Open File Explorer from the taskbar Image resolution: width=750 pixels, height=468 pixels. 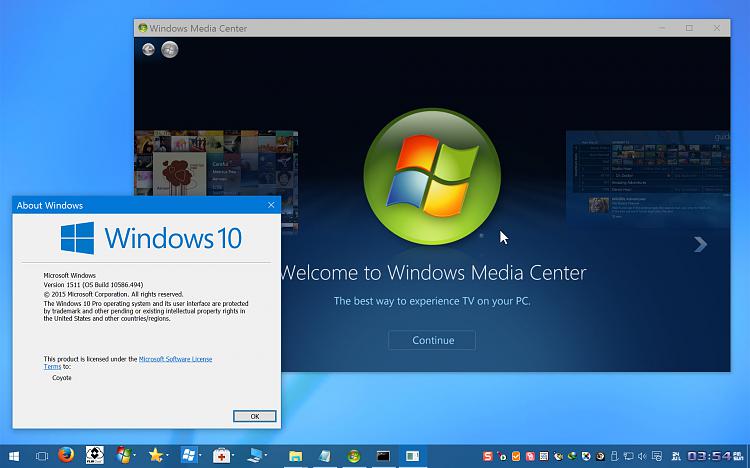point(296,457)
